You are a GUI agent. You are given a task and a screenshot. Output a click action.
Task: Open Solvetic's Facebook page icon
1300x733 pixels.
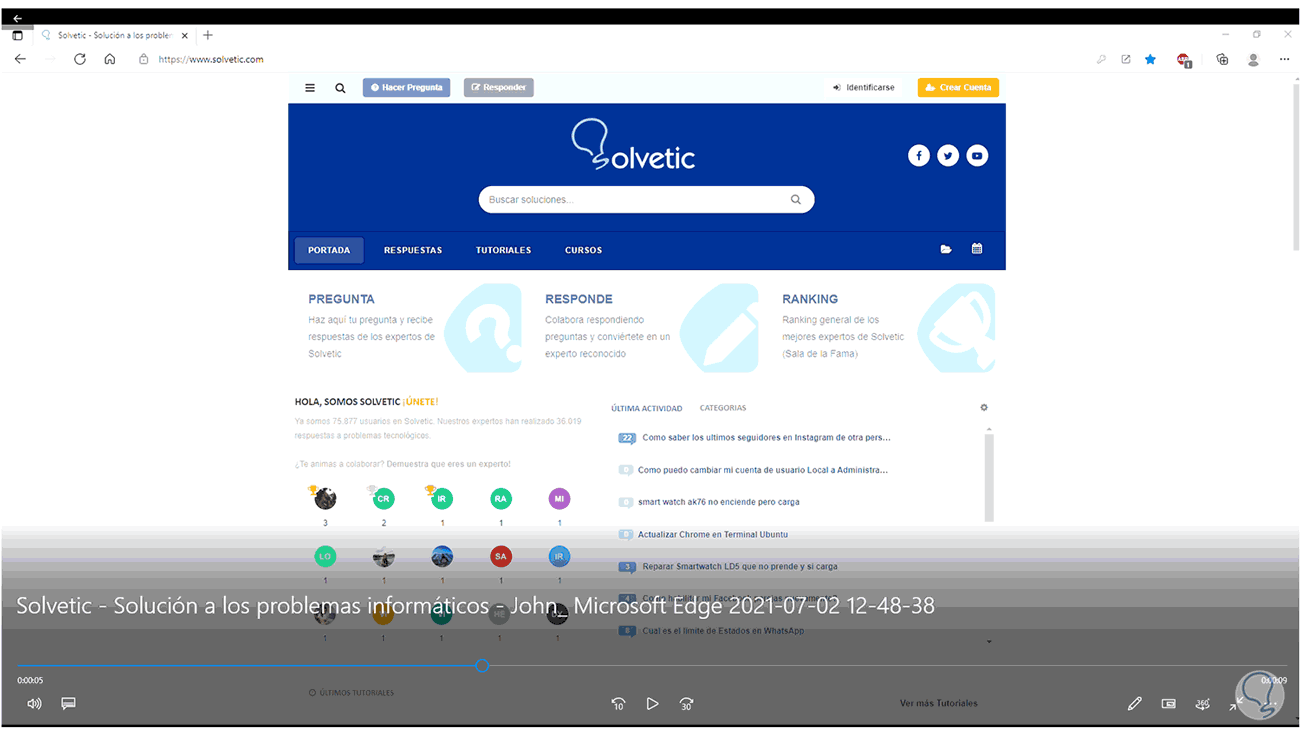click(919, 155)
